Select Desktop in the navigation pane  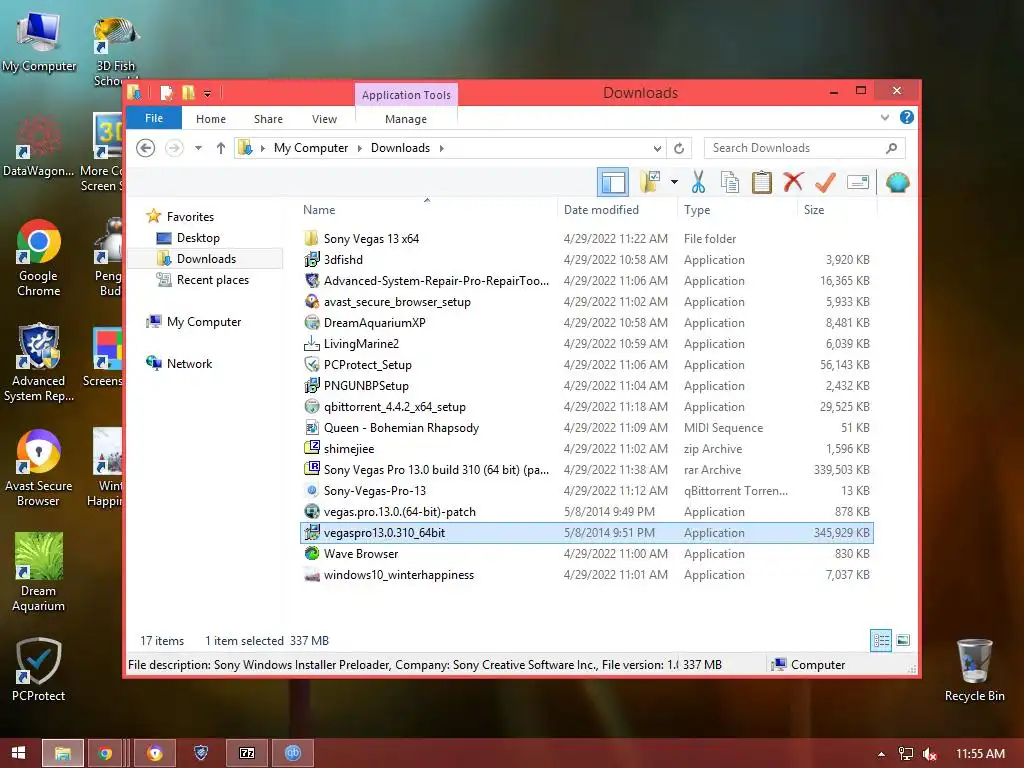pyautogui.click(x=198, y=238)
